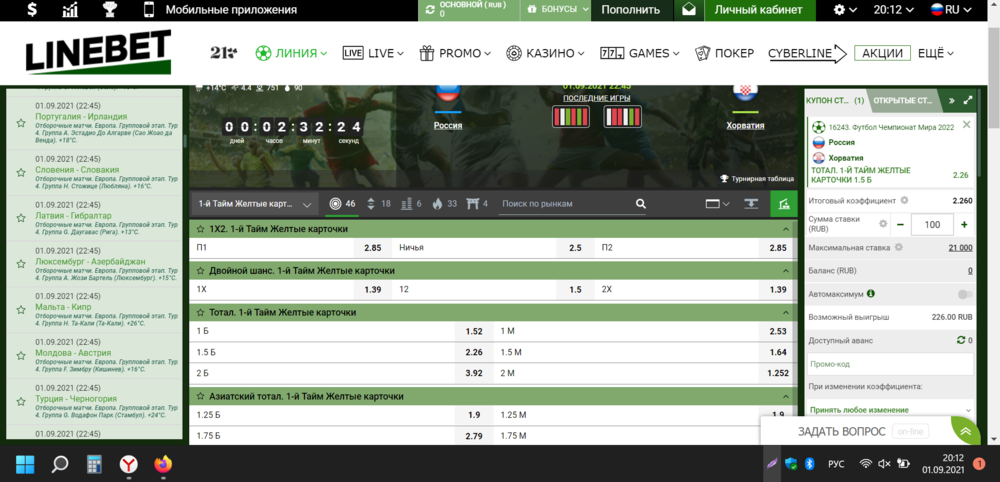Viewport: 1000px width, 482px height.
Task: Favorite the Тотал yellow cards market
Action: [x=200, y=313]
